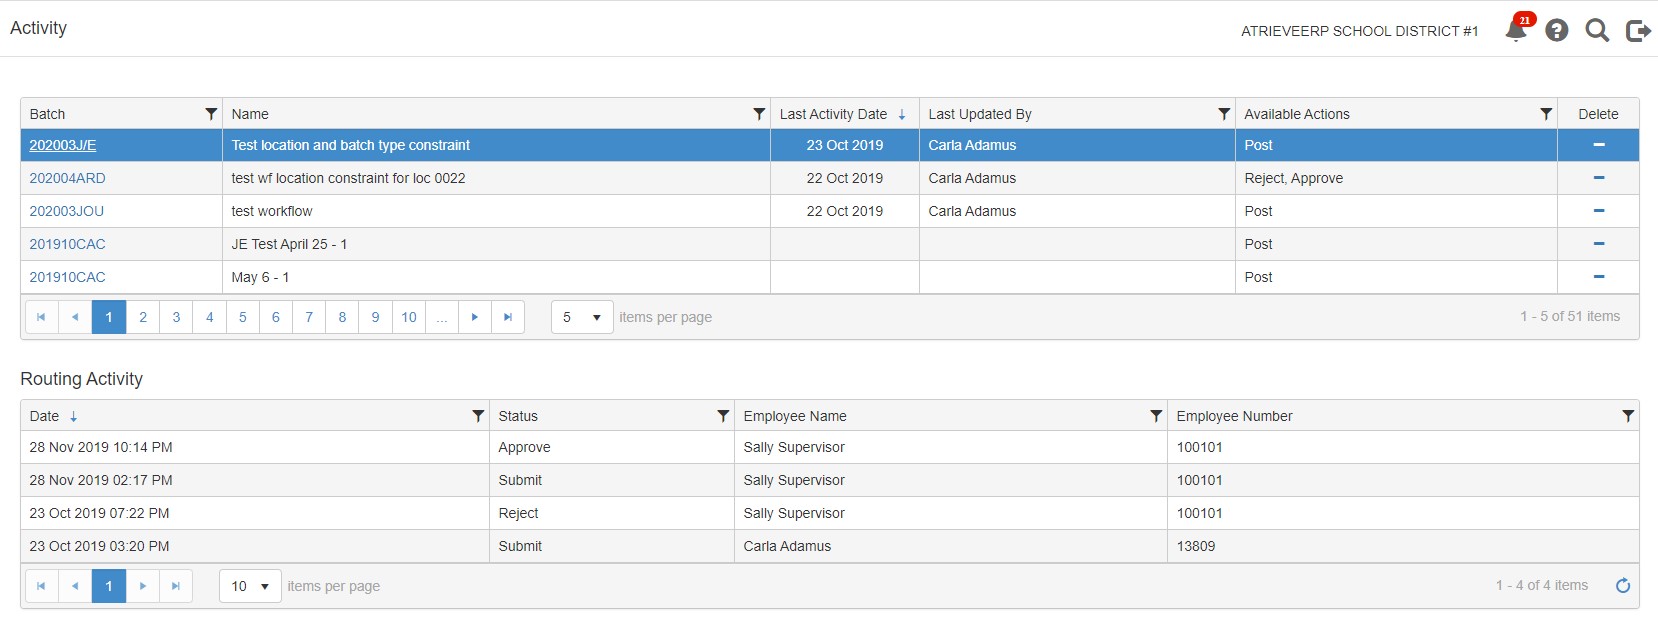Go to page 7 of batches
1658x631 pixels.
click(x=309, y=317)
